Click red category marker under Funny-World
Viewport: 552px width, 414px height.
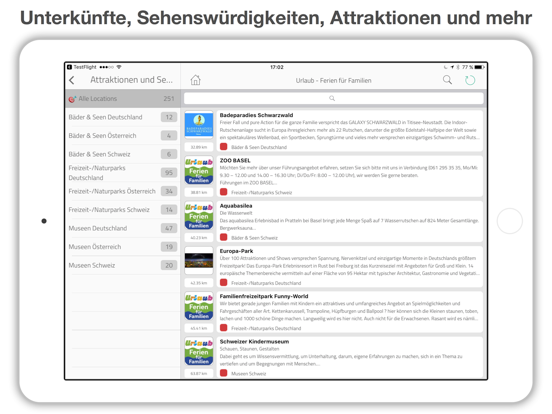coord(224,328)
